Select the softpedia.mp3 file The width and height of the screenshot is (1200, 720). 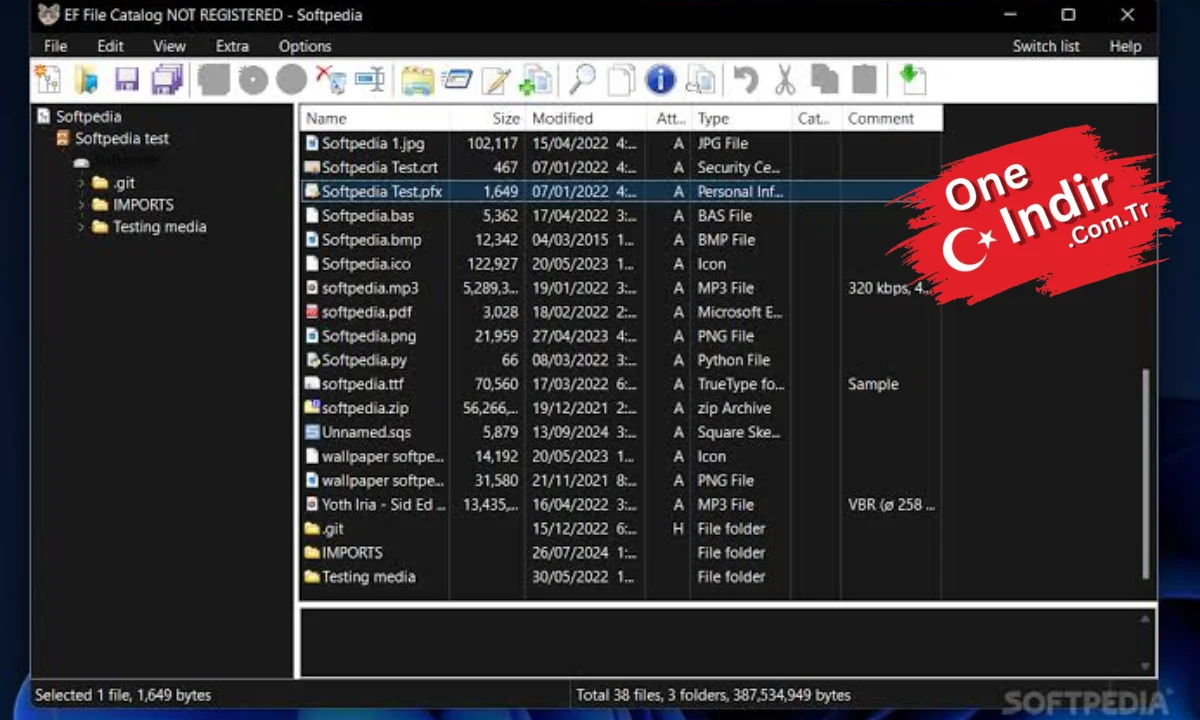(620, 288)
